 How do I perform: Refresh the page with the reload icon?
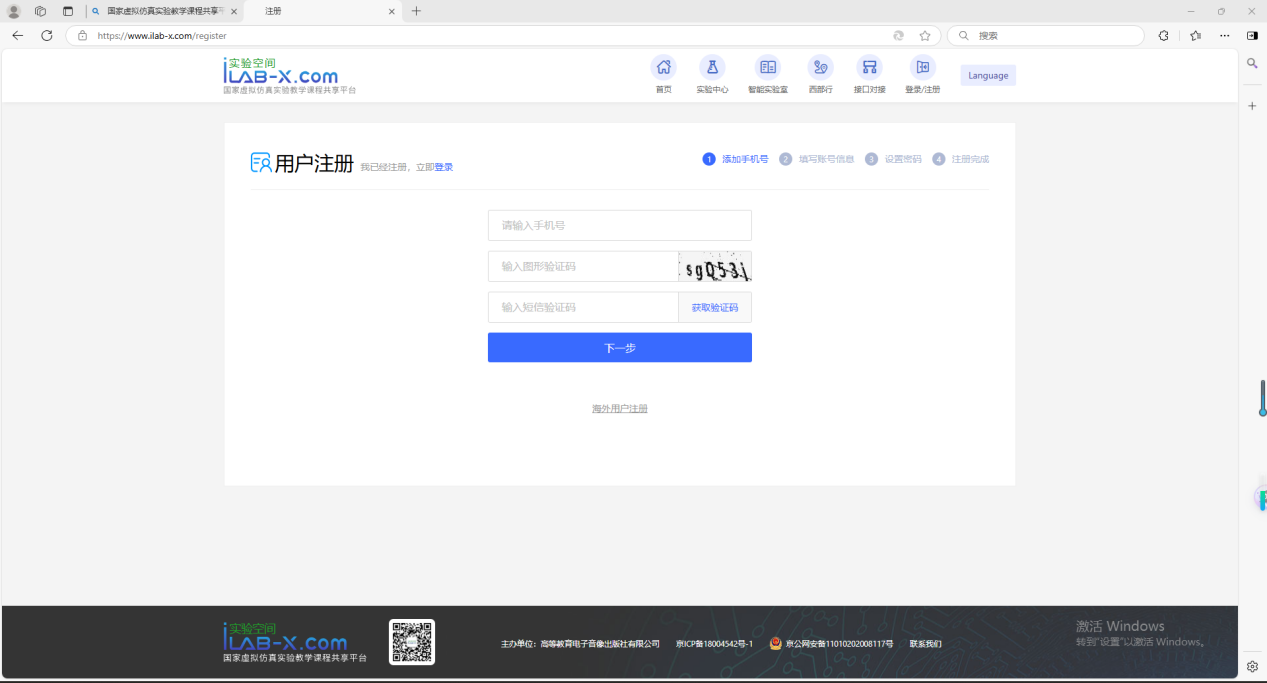coord(46,35)
